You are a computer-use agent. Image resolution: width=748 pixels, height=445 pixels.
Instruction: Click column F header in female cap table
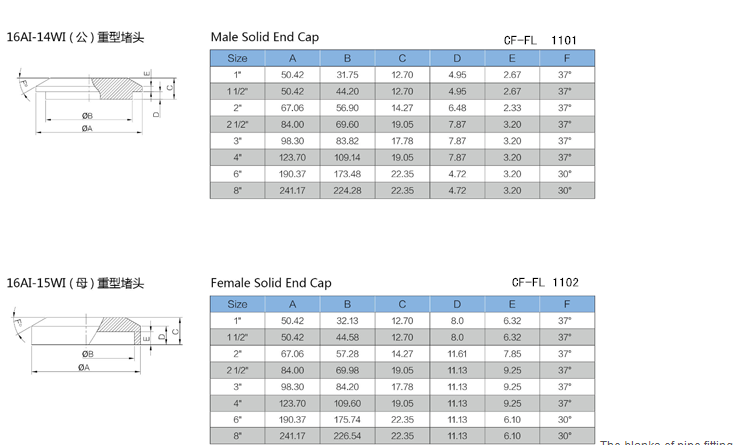[567, 304]
